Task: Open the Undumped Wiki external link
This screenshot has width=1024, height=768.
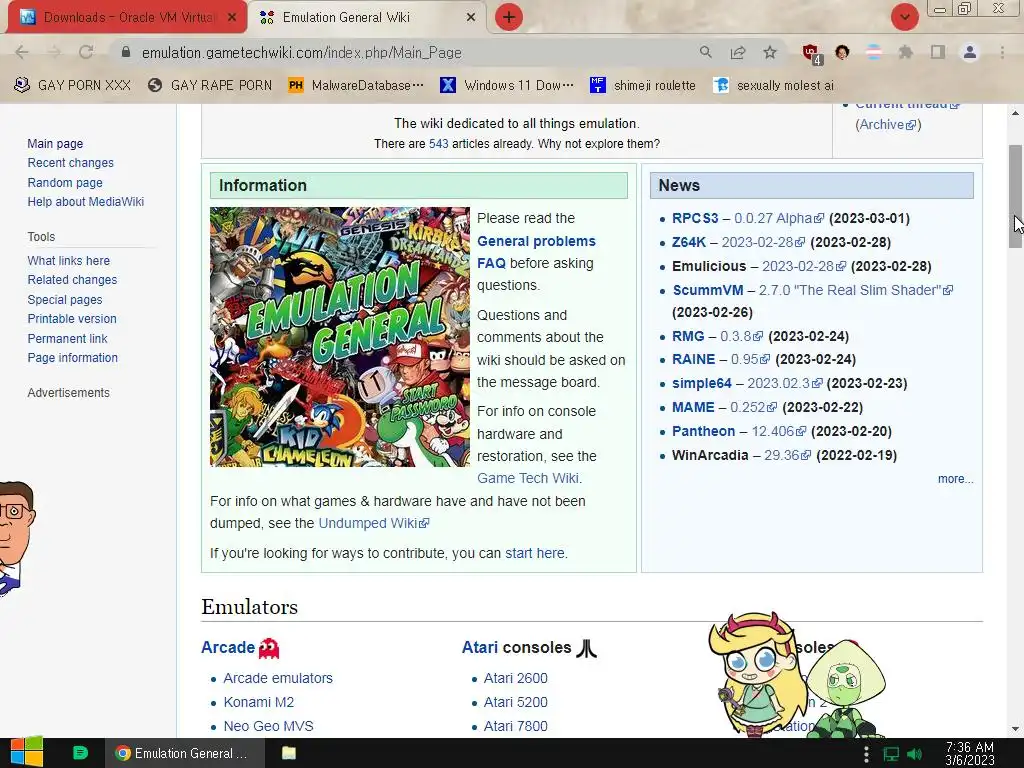Action: pyautogui.click(x=374, y=523)
